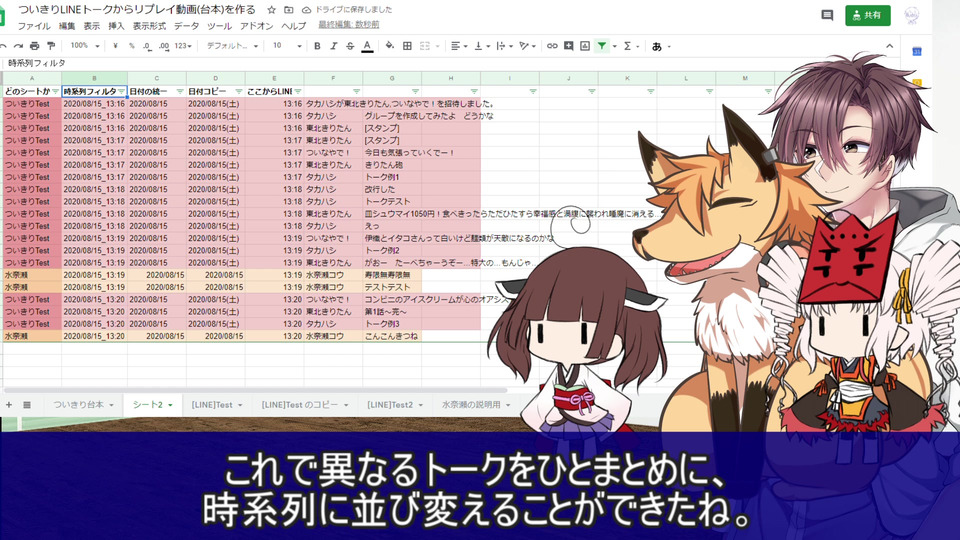Open the comment history icon
Screen dimensions: 960x540
[x=827, y=15]
